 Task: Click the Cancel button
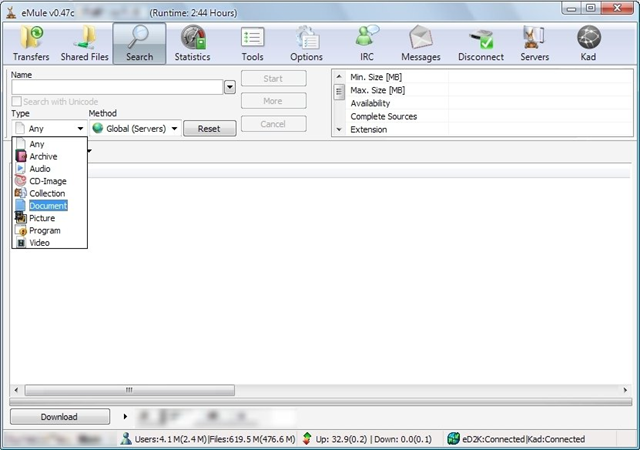[x=273, y=124]
